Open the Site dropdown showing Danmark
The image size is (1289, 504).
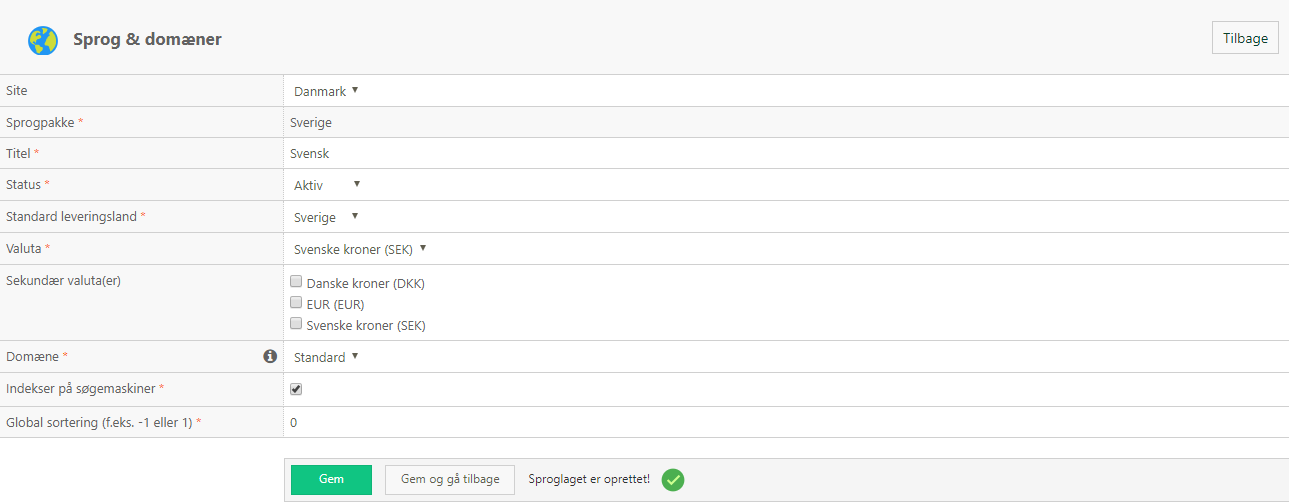click(326, 91)
